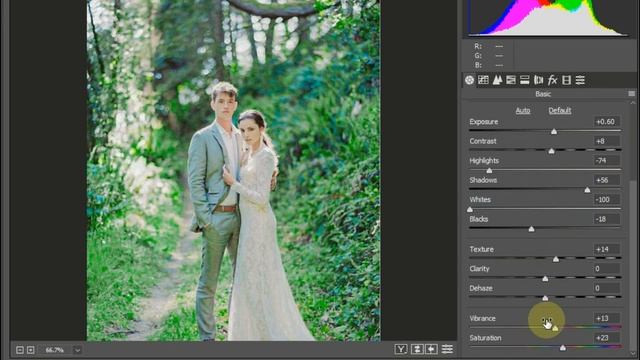The height and width of the screenshot is (360, 640).
Task: Click the Blacks value field -18
Action: click(x=607, y=219)
